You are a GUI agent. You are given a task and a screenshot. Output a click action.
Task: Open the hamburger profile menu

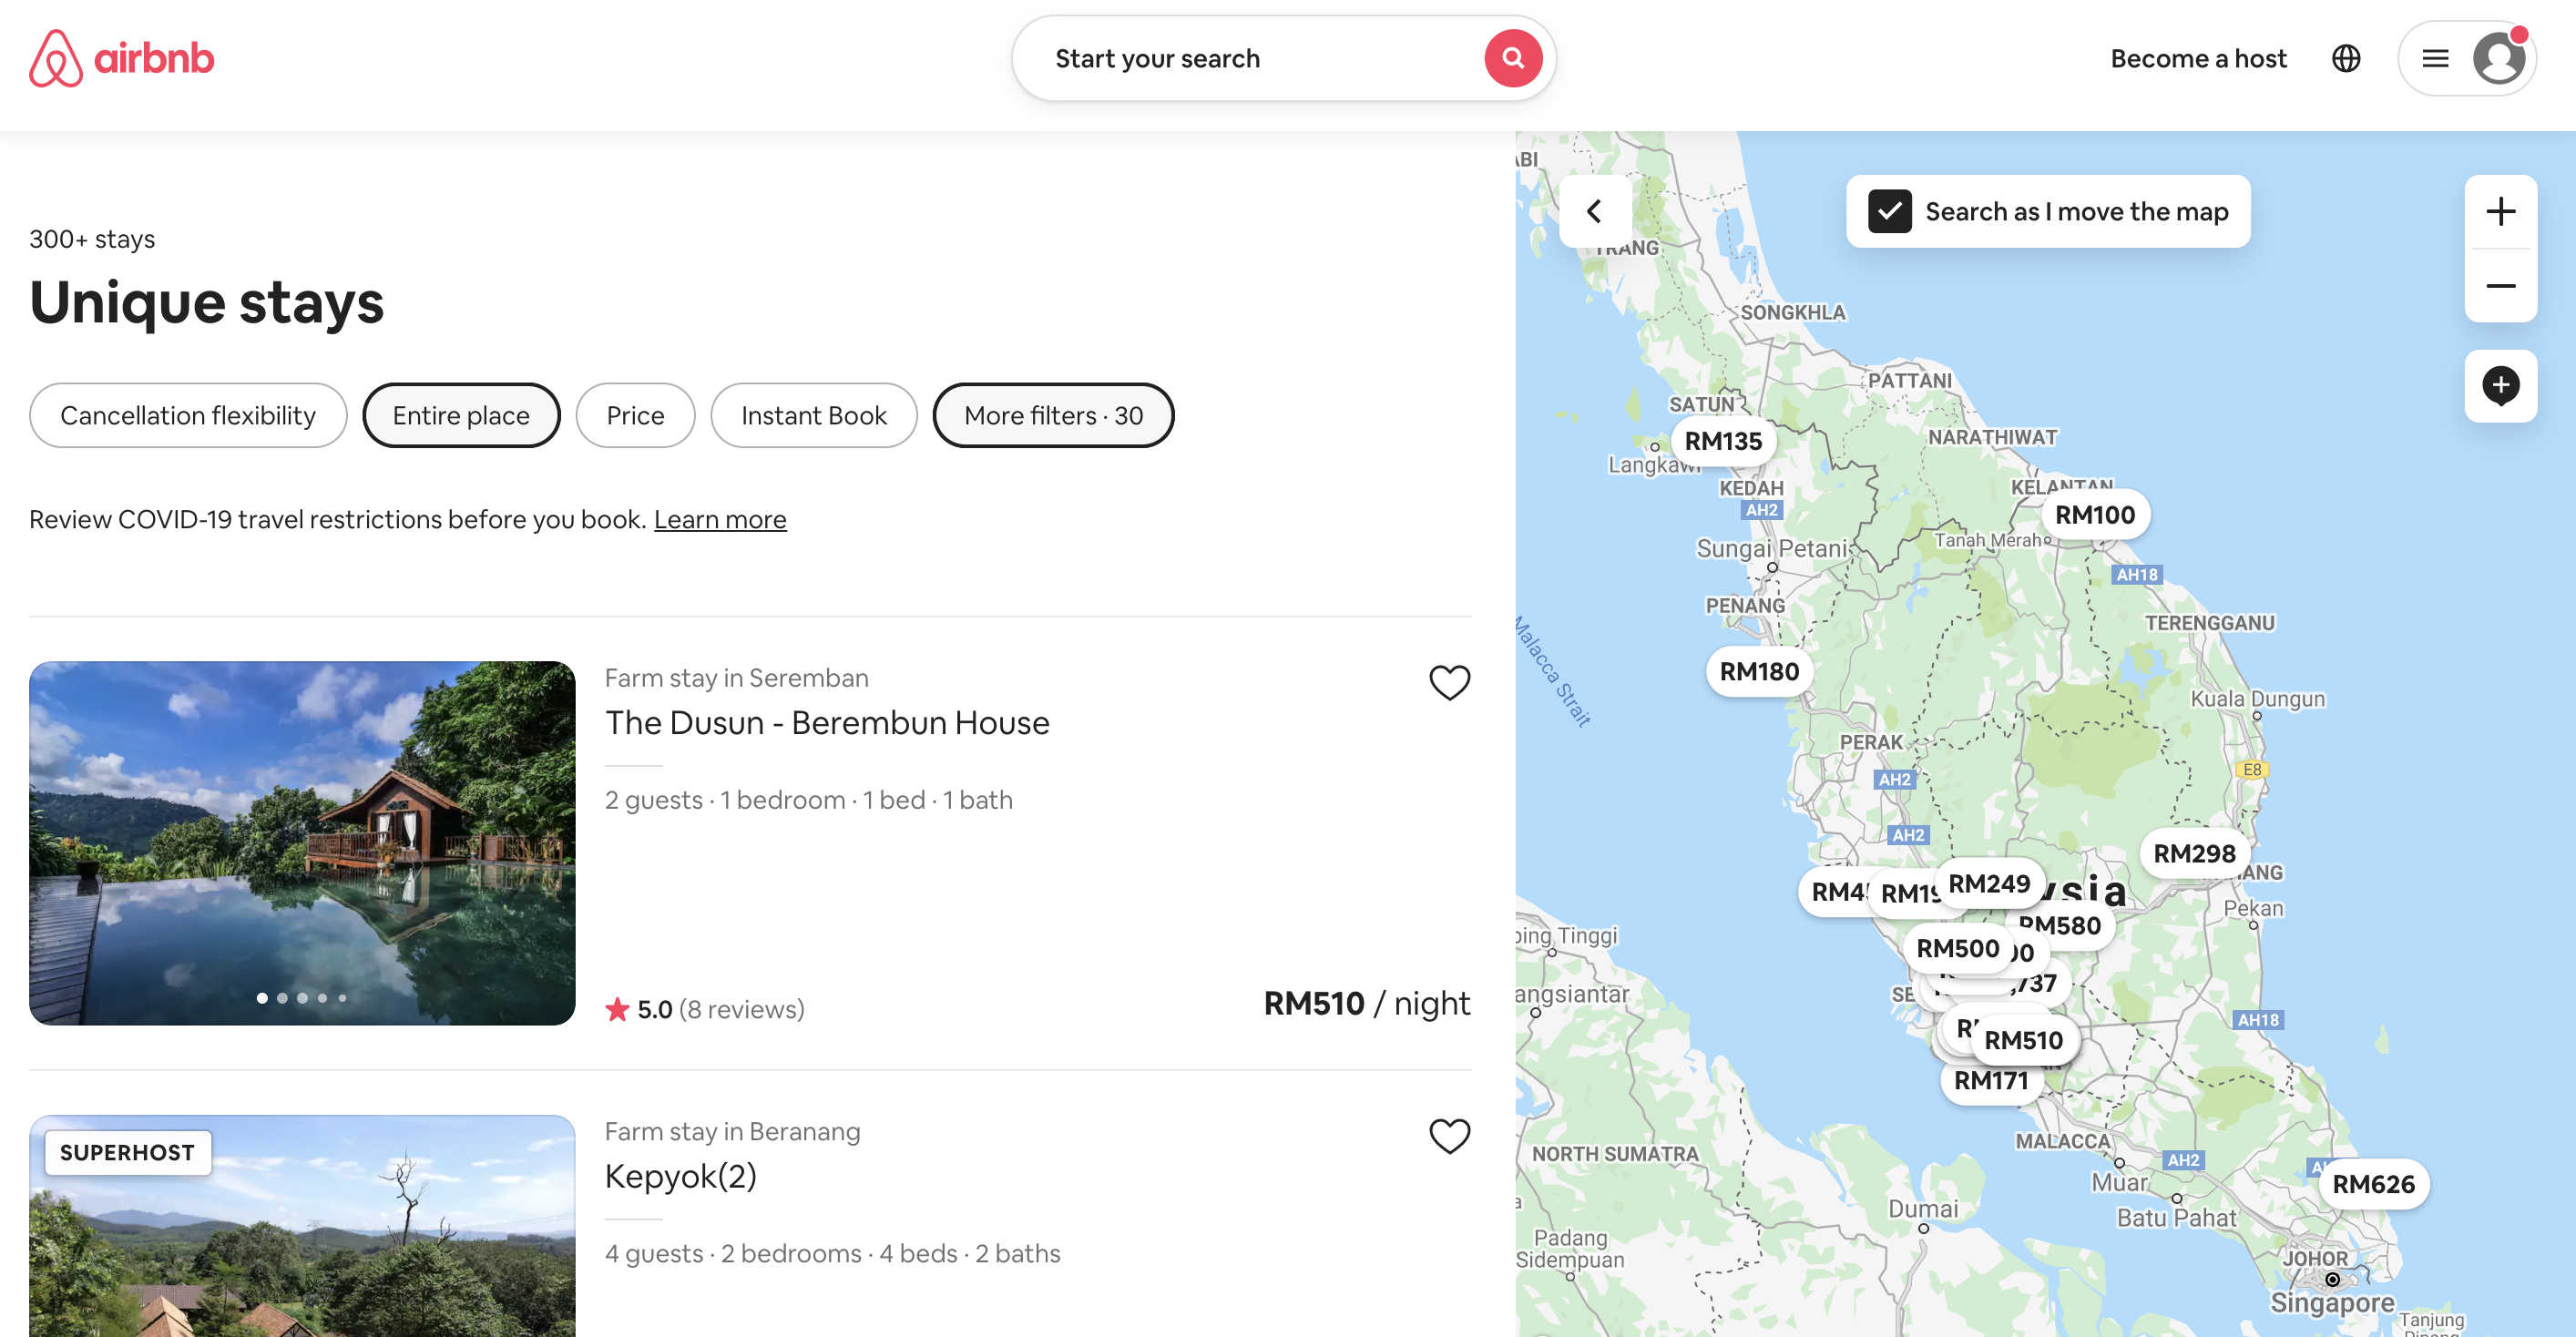[x=2434, y=58]
